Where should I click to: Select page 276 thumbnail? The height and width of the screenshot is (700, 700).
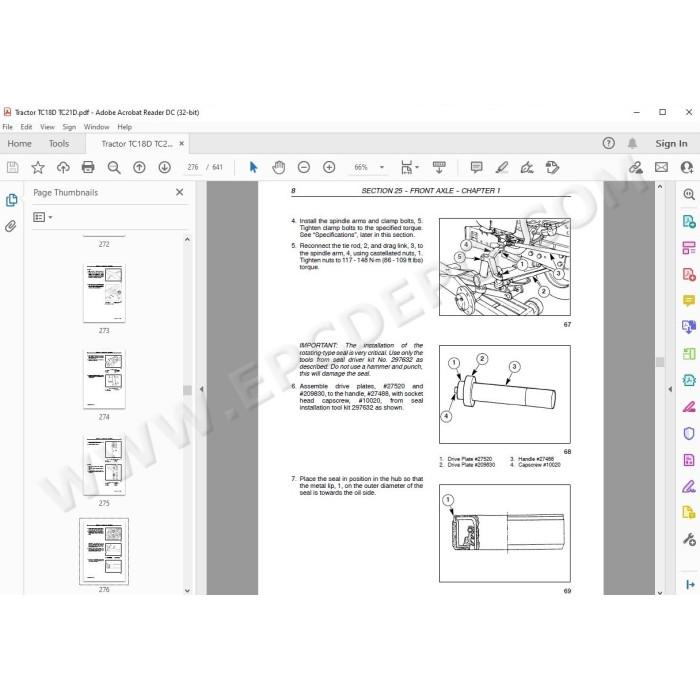pos(104,551)
